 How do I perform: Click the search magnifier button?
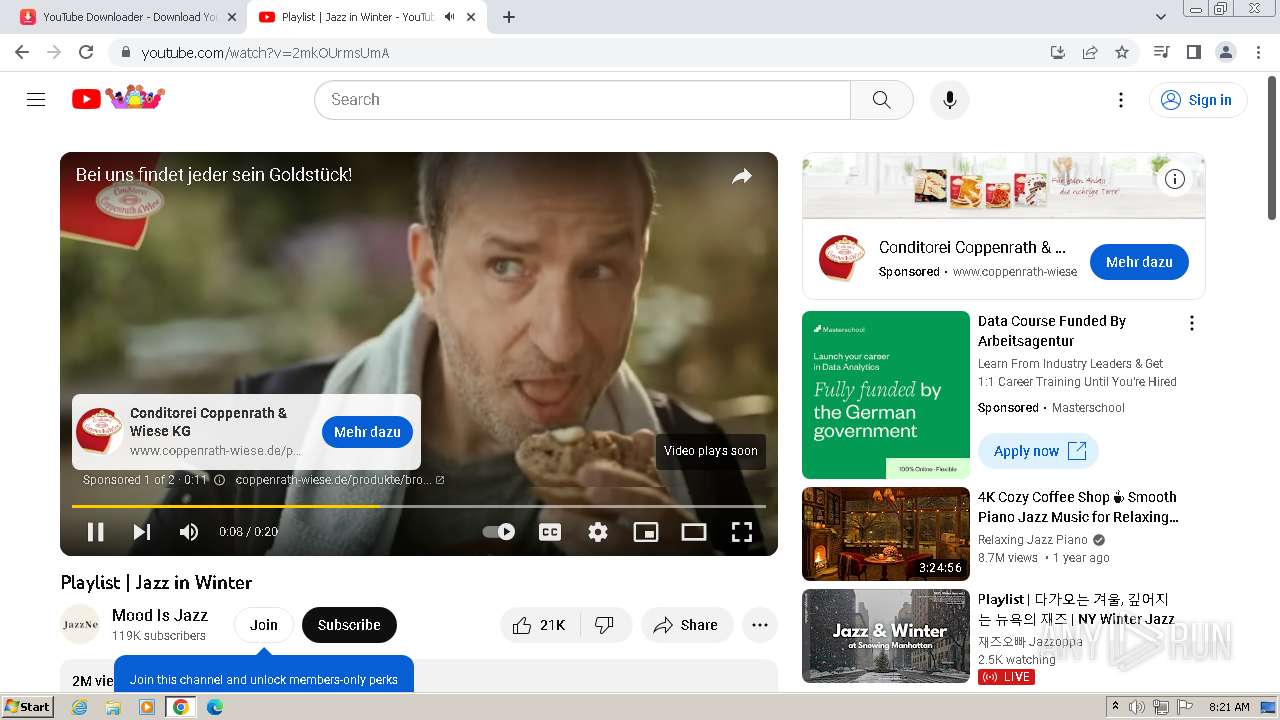(881, 99)
